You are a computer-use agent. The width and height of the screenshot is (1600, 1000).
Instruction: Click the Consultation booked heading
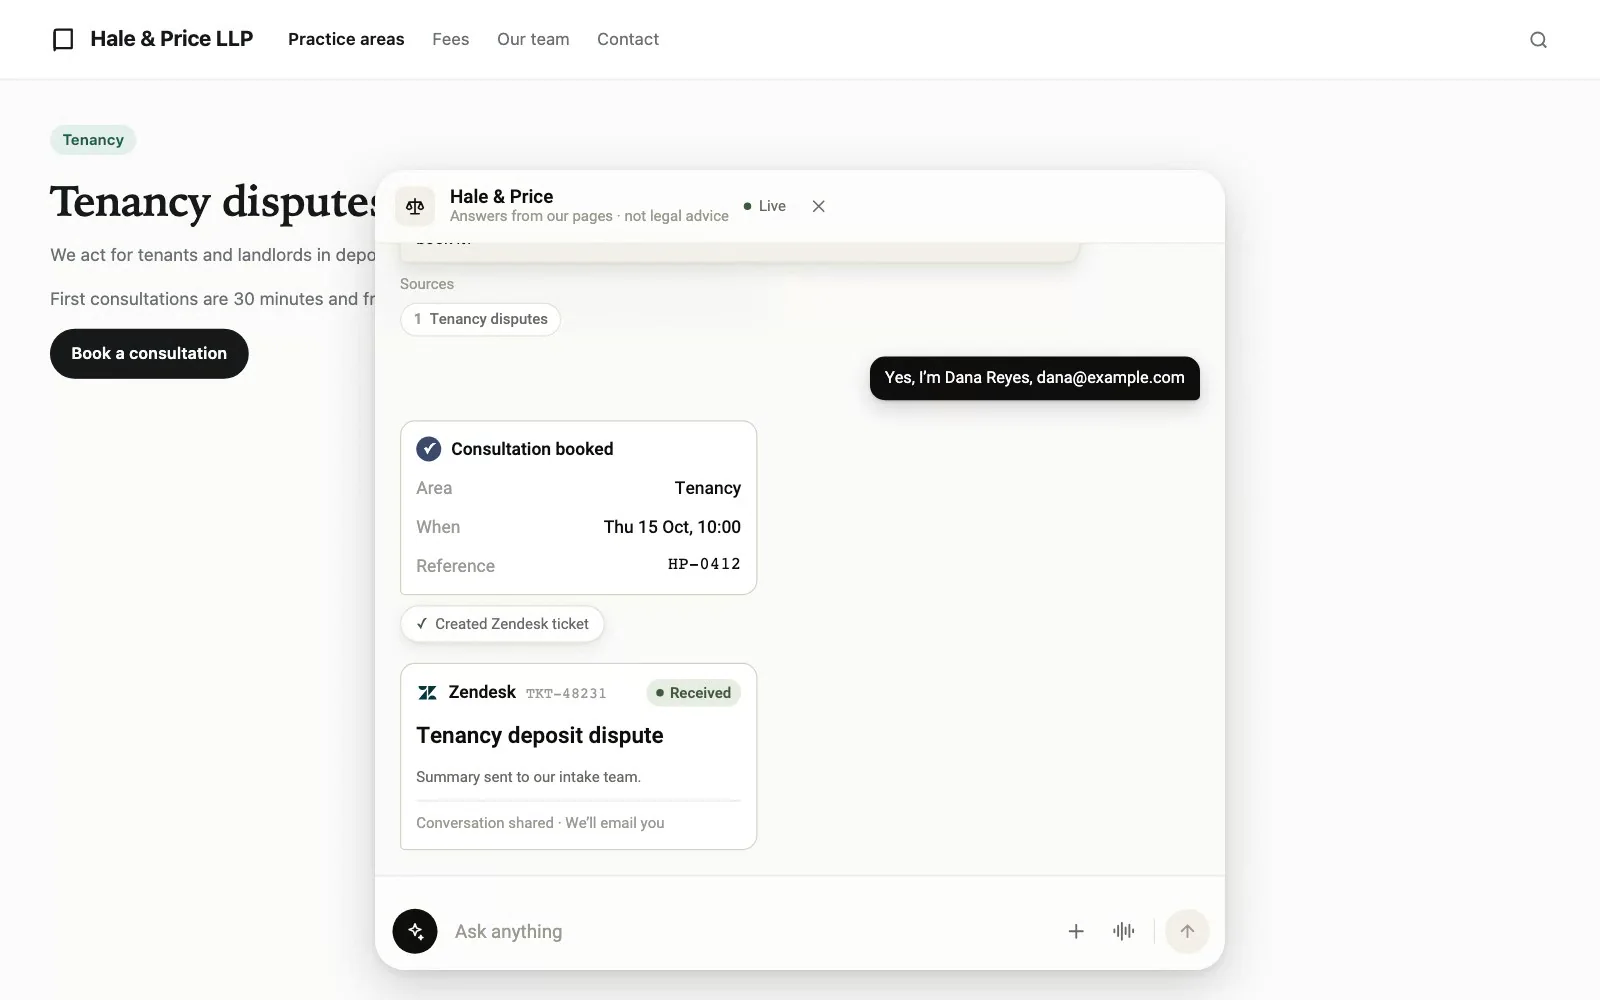[x=532, y=449]
